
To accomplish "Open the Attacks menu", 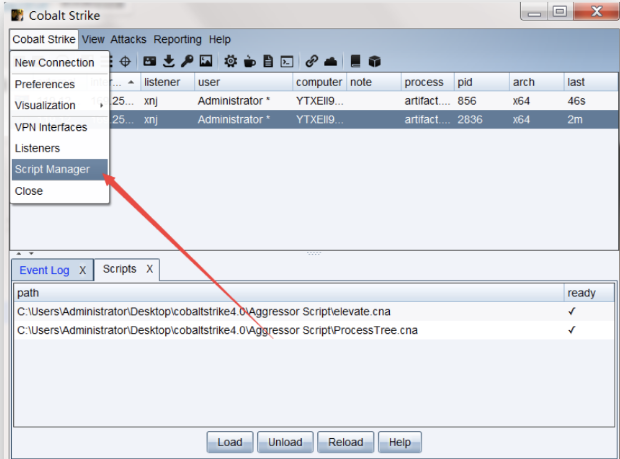I will (x=129, y=40).
